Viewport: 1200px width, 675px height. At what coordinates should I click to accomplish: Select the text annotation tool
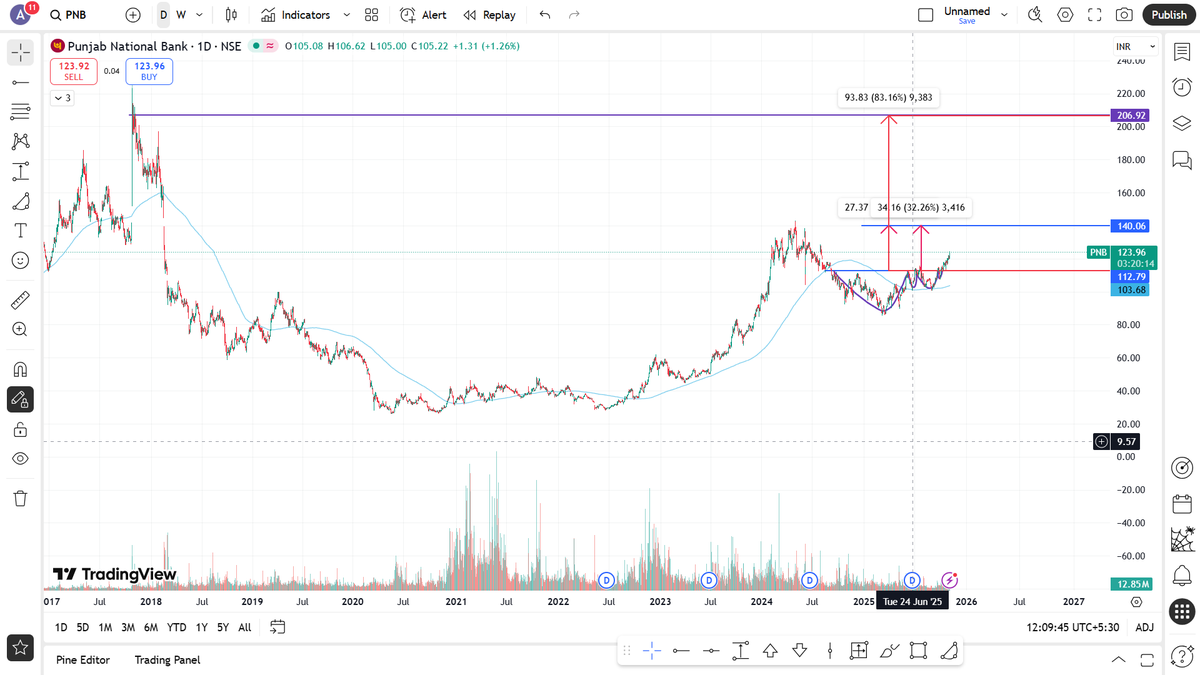[20, 230]
